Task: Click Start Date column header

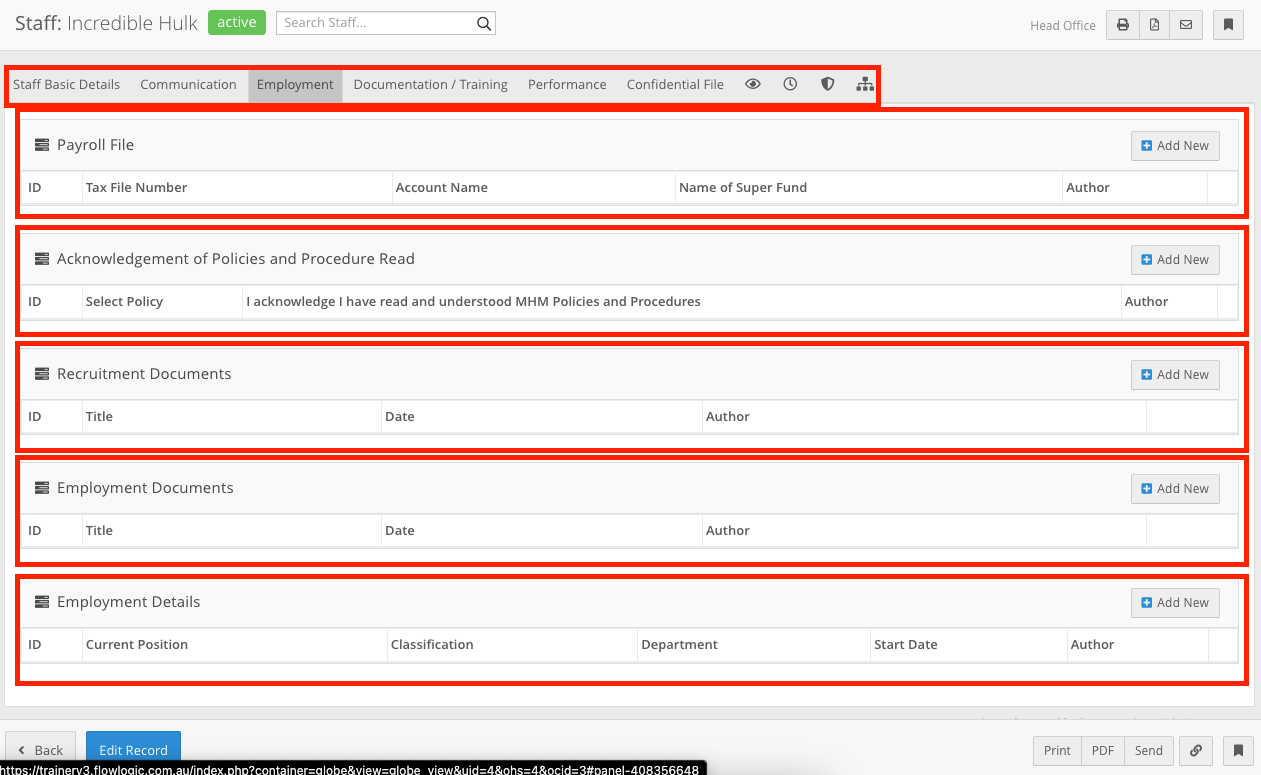Action: point(906,644)
